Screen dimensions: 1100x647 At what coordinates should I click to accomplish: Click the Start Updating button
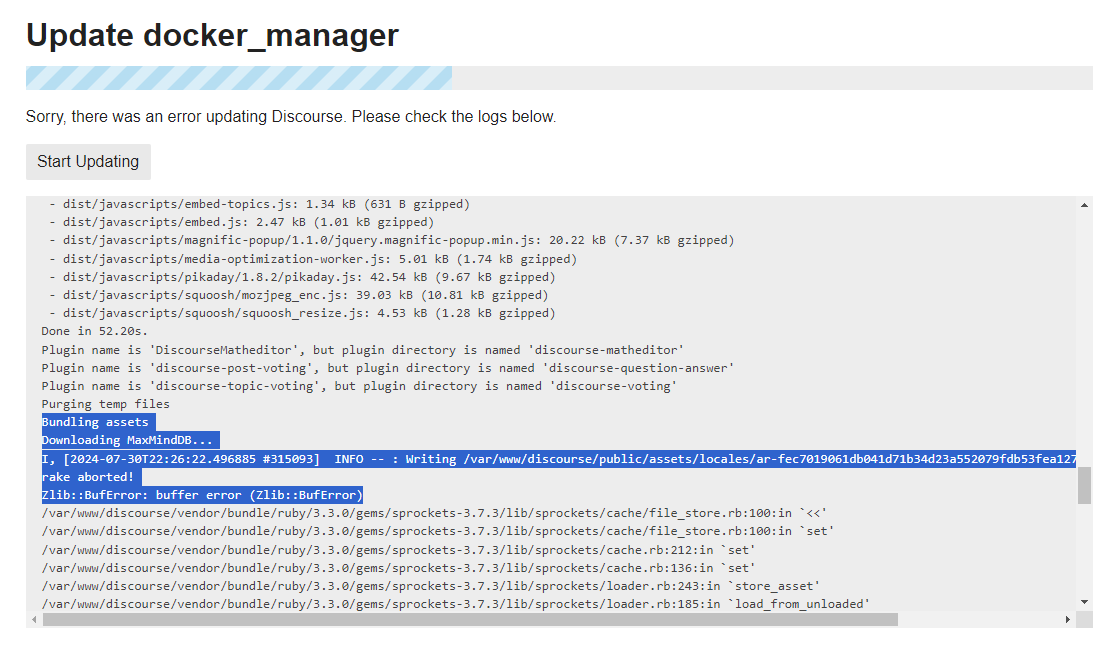tap(88, 162)
